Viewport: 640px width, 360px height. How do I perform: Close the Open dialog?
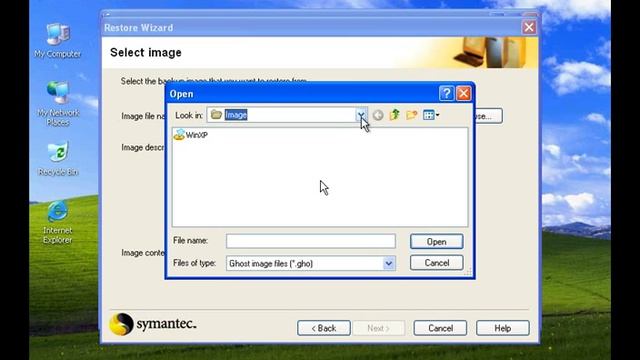(464, 93)
